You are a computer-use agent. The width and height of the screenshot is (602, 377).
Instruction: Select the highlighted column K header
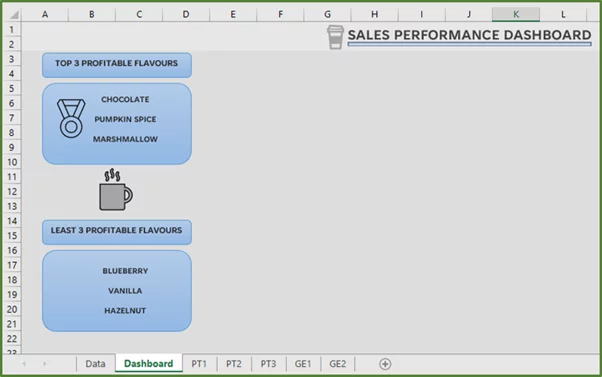coord(516,15)
